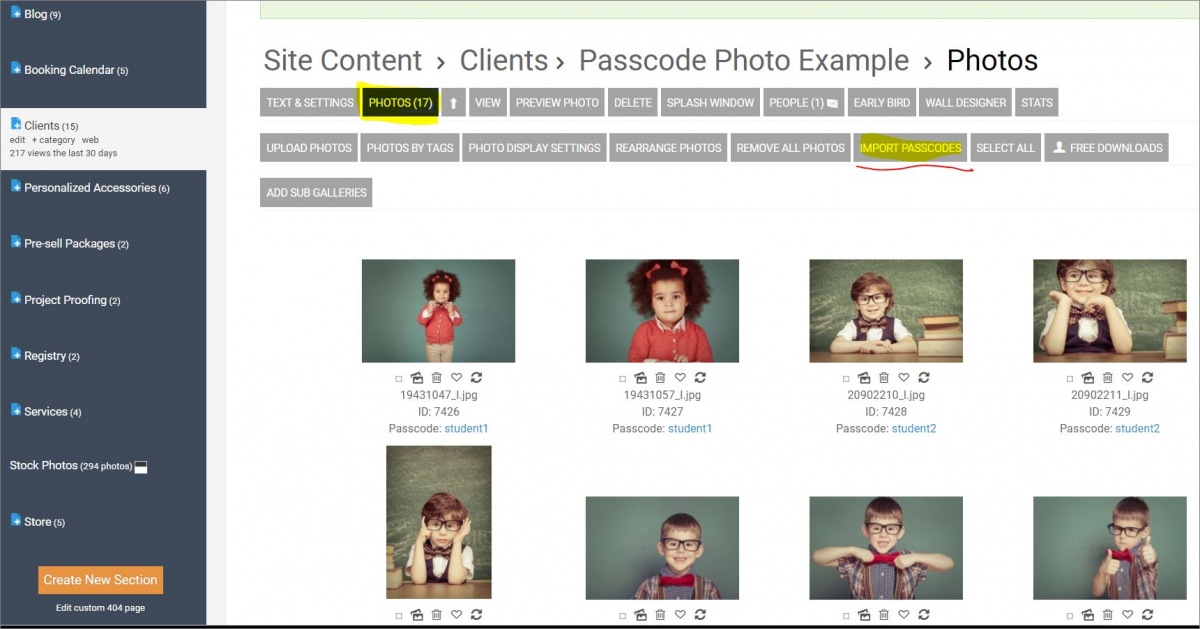
Task: Click the heart icon for 20902210_l.jpg
Action: (x=904, y=377)
